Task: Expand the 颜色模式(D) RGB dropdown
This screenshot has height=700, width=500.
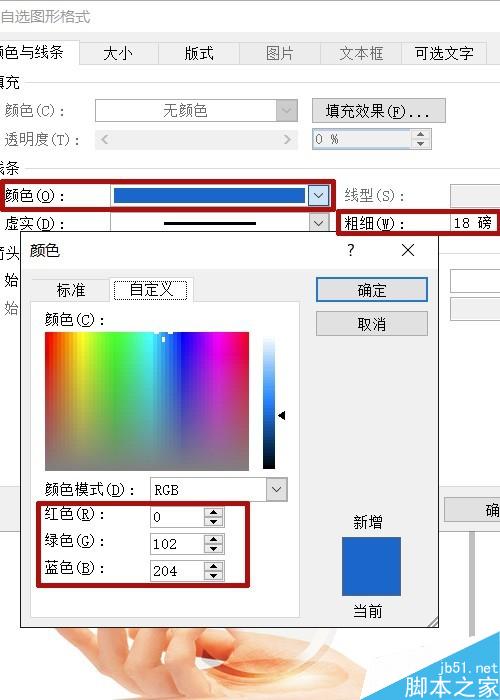Action: (x=276, y=490)
